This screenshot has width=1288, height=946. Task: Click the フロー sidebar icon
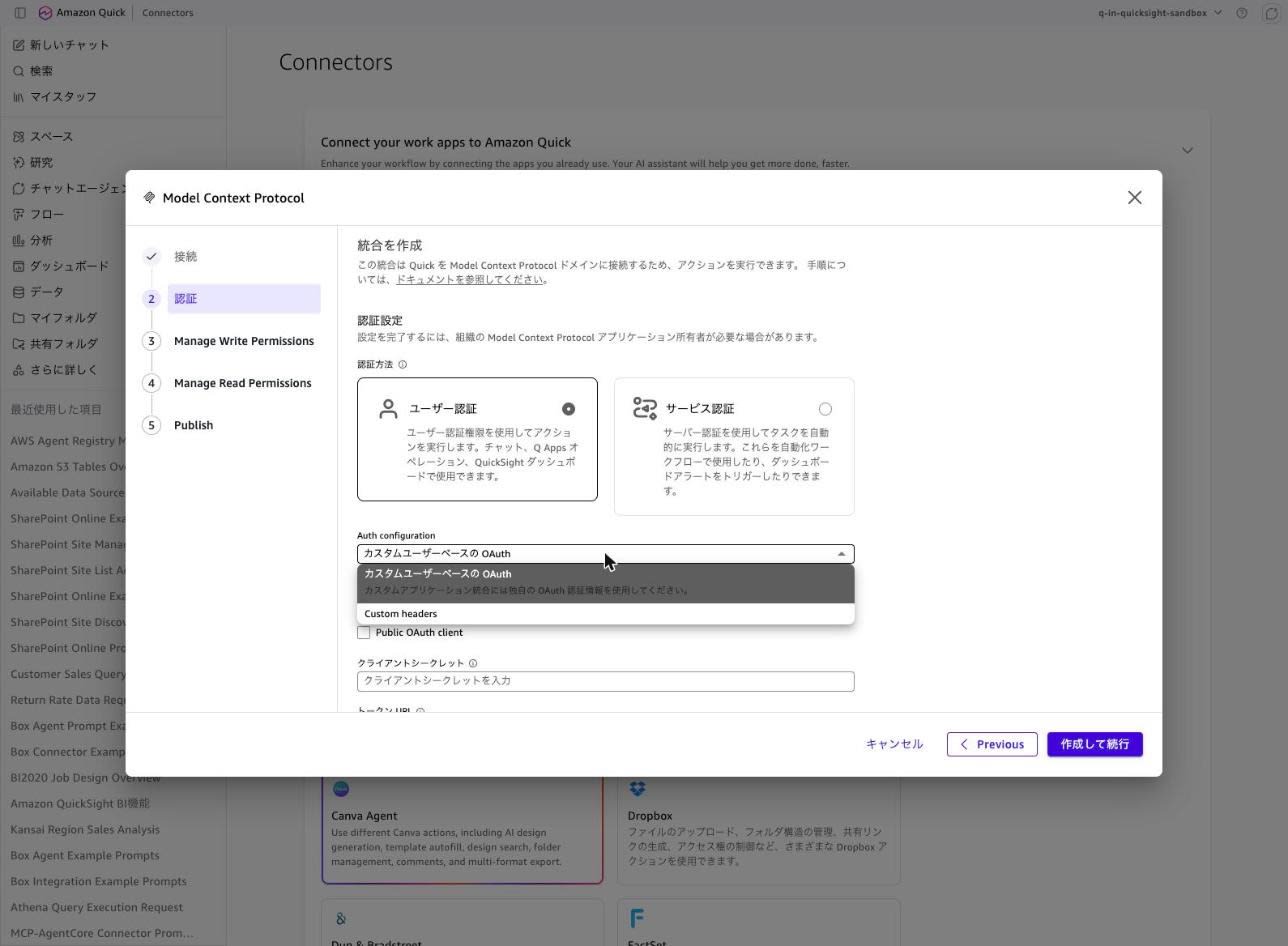18,214
